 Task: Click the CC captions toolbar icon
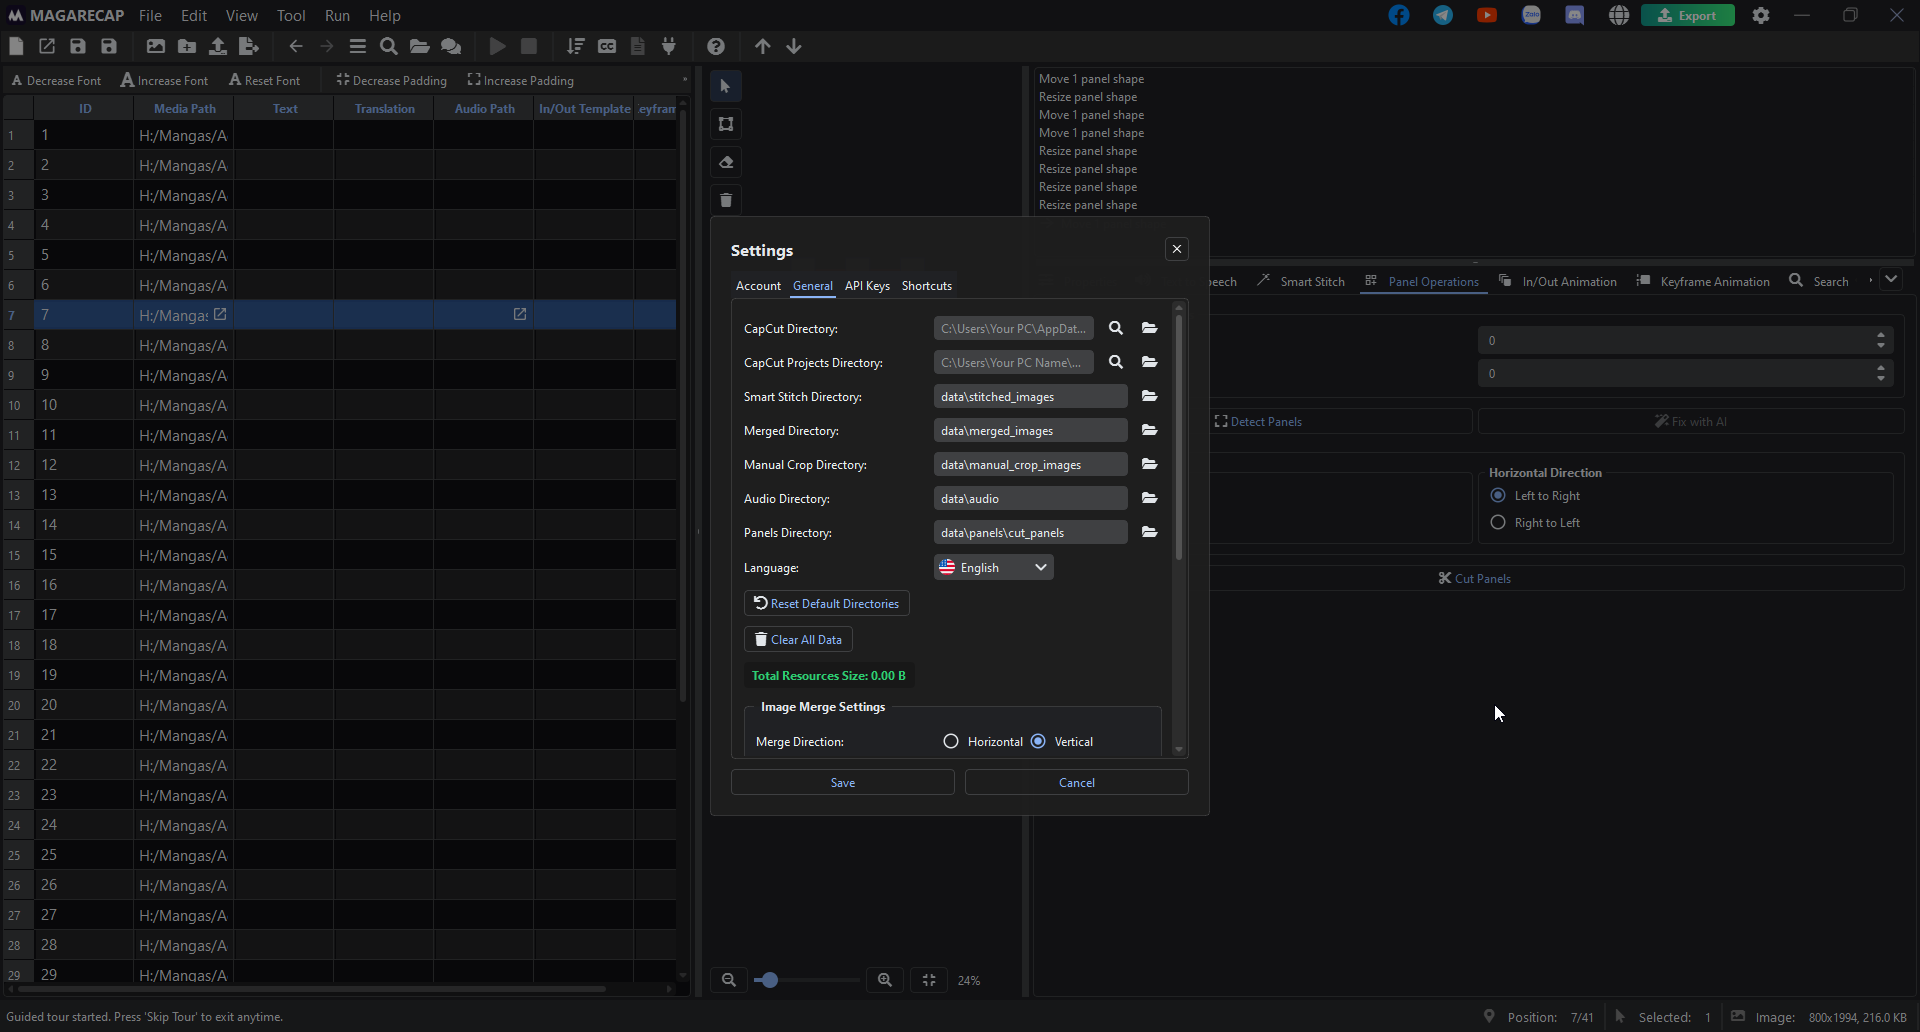607,46
